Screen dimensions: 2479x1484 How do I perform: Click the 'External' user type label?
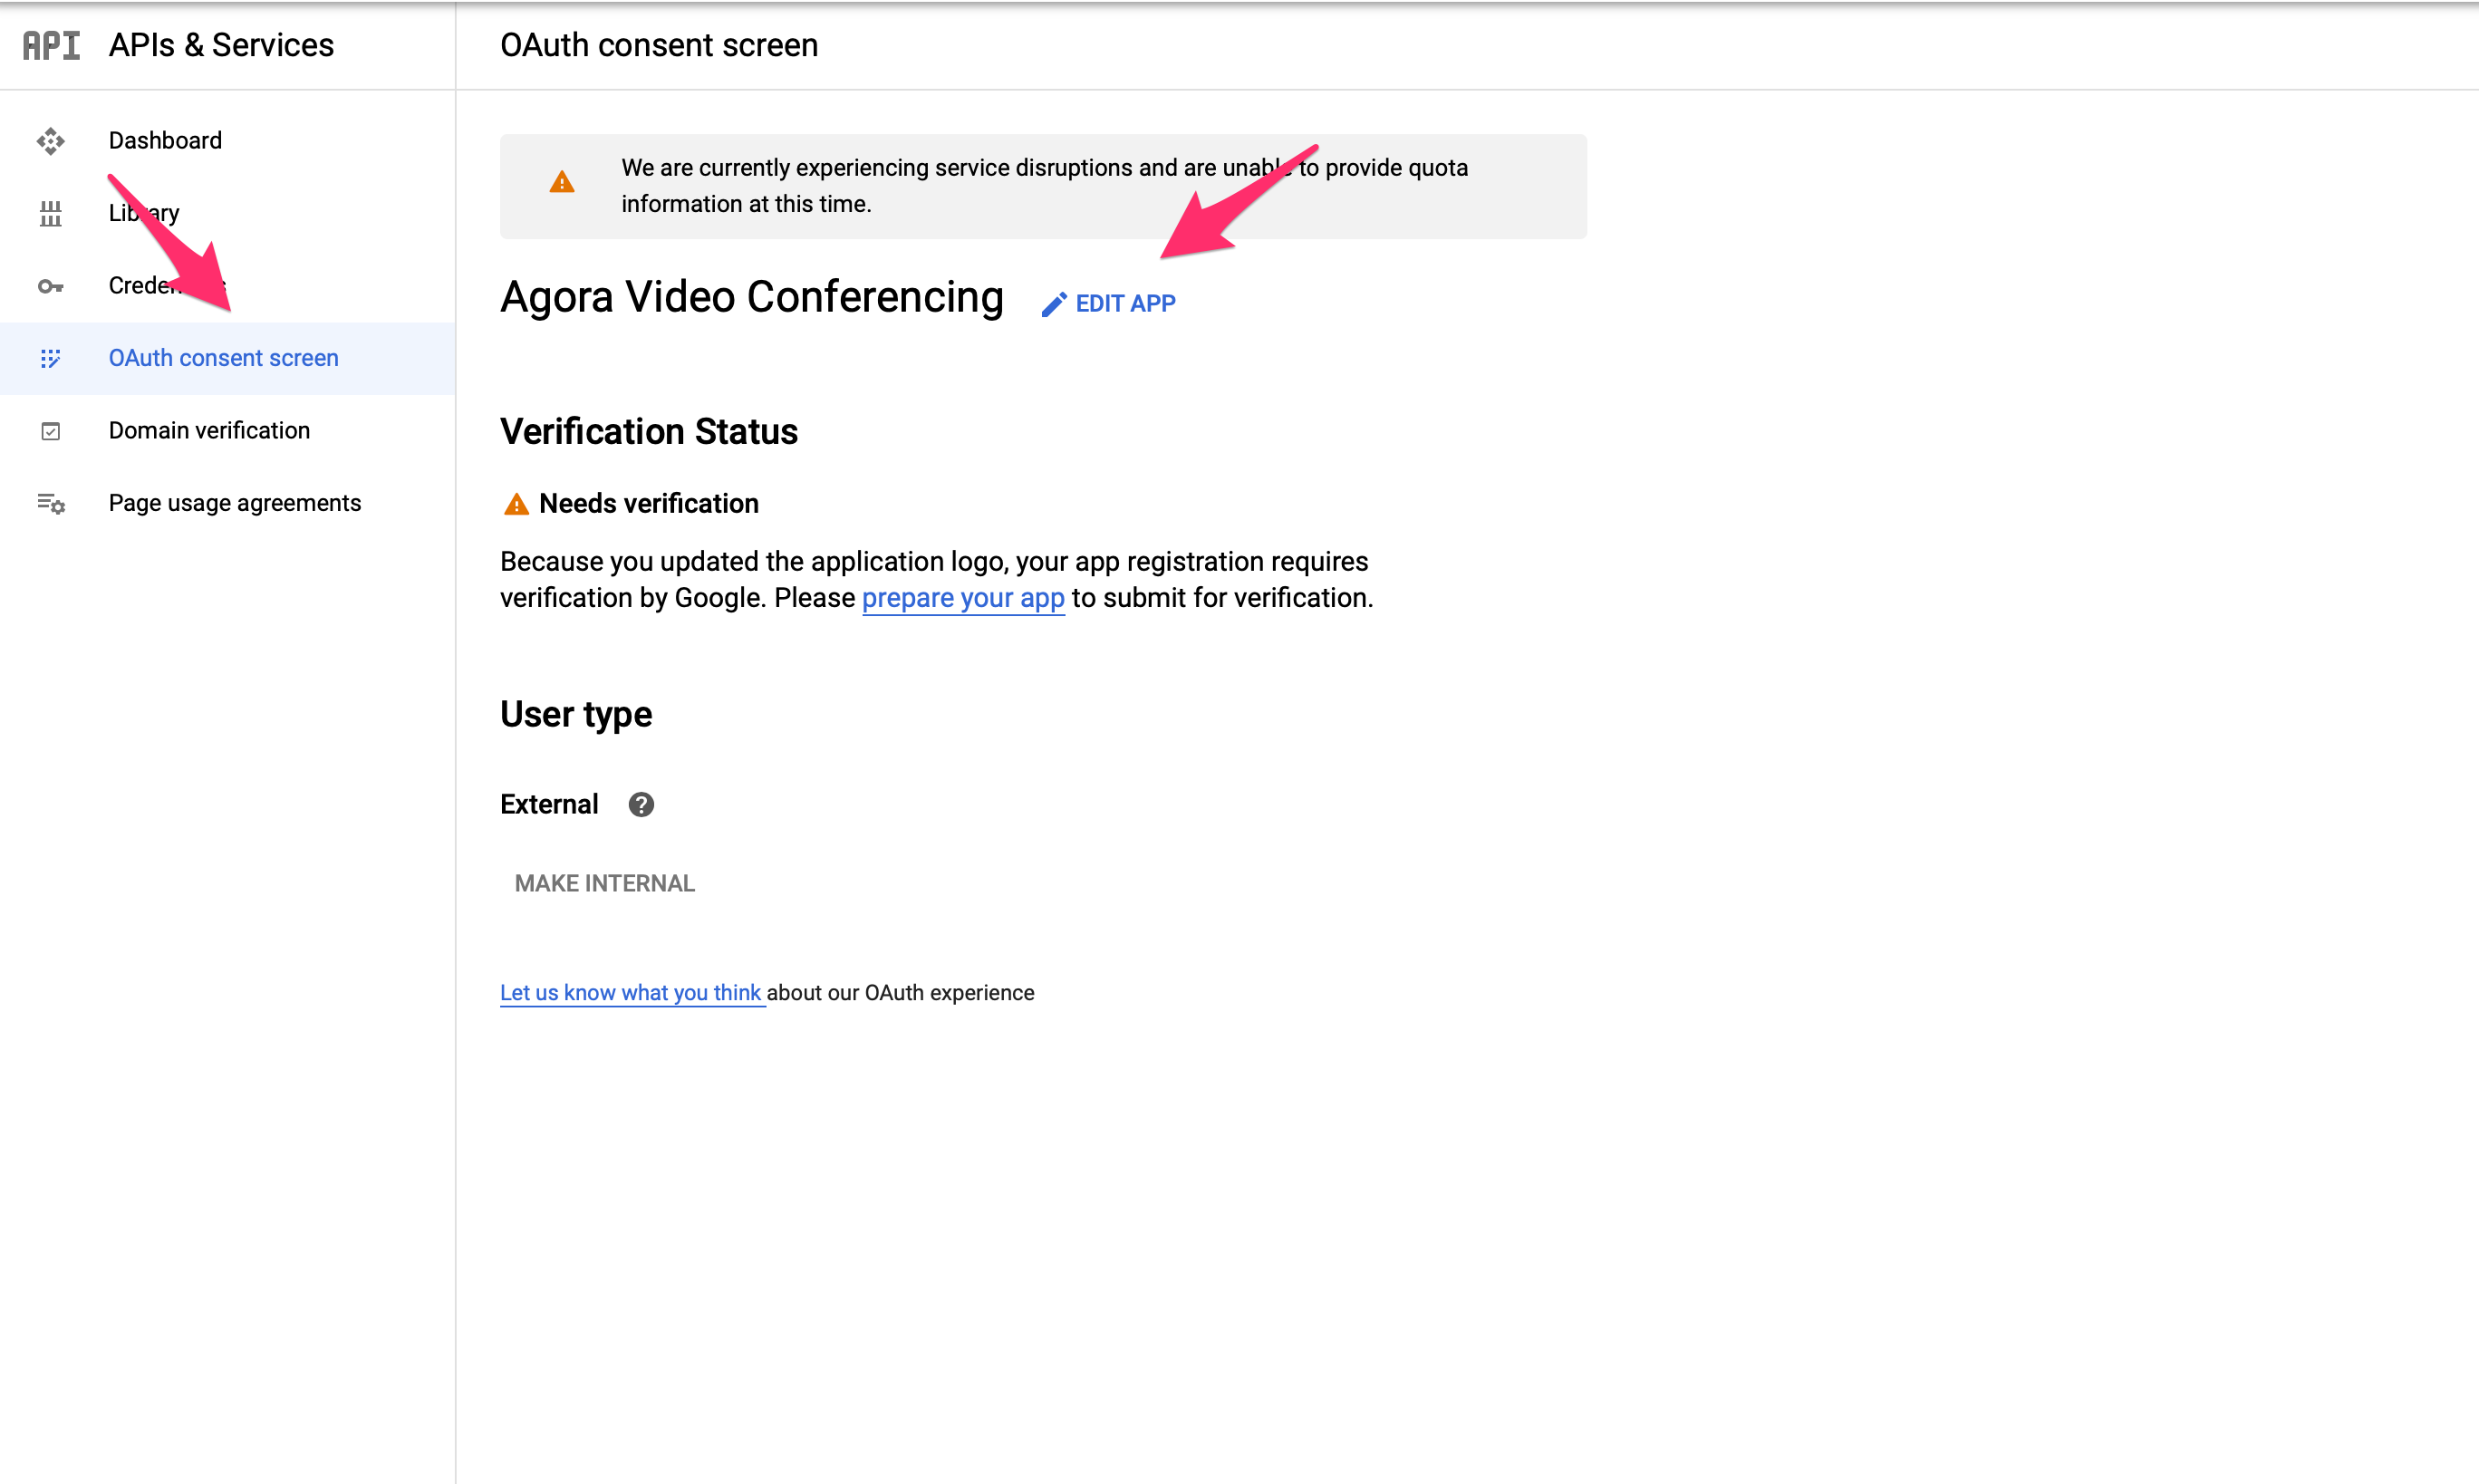[x=549, y=805]
